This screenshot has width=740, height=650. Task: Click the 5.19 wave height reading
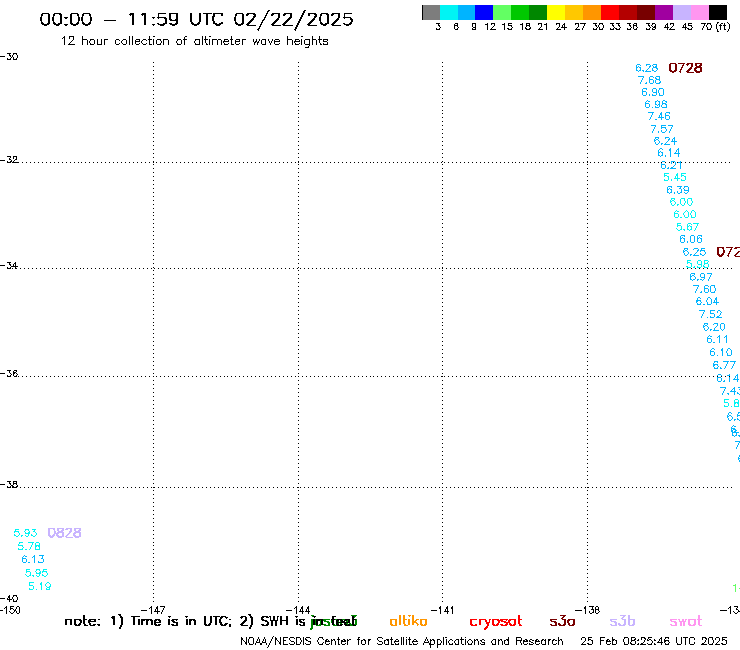pos(40,586)
